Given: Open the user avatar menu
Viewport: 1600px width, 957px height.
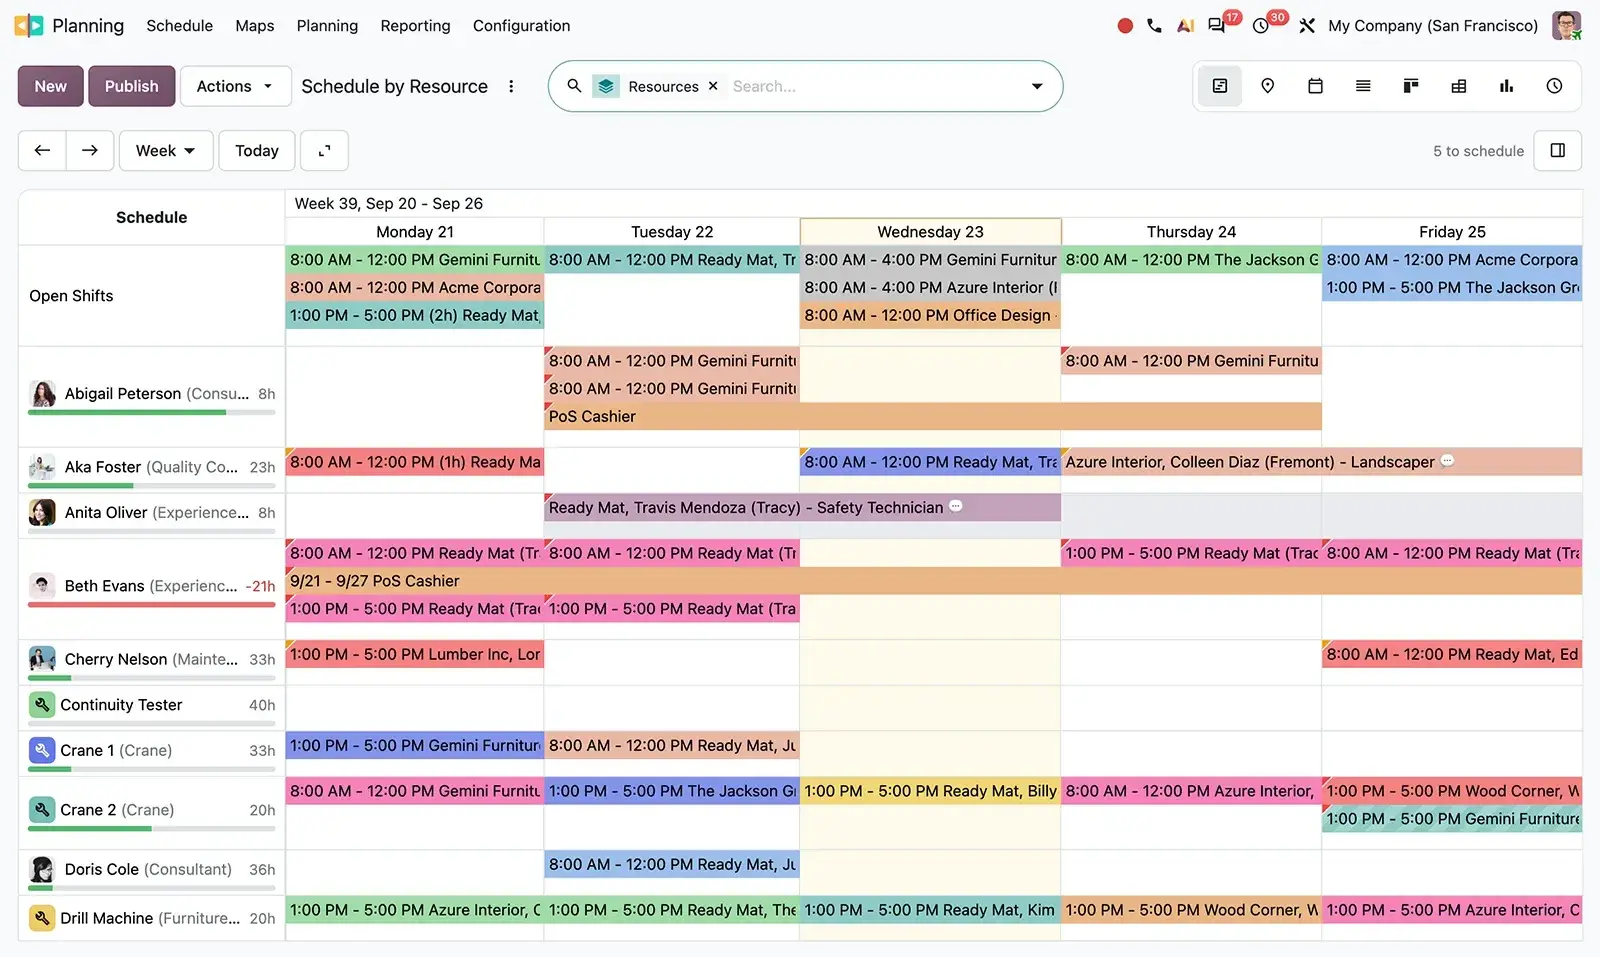Looking at the screenshot, I should (x=1566, y=26).
